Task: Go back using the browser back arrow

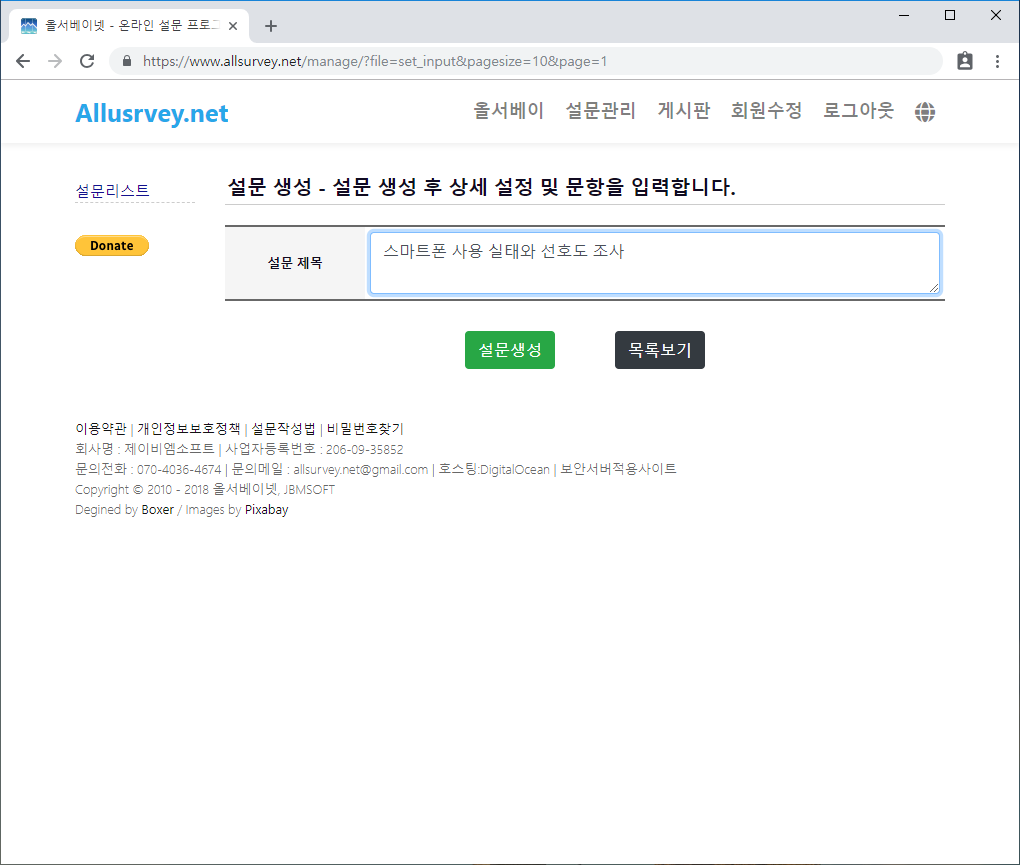Action: [x=23, y=61]
